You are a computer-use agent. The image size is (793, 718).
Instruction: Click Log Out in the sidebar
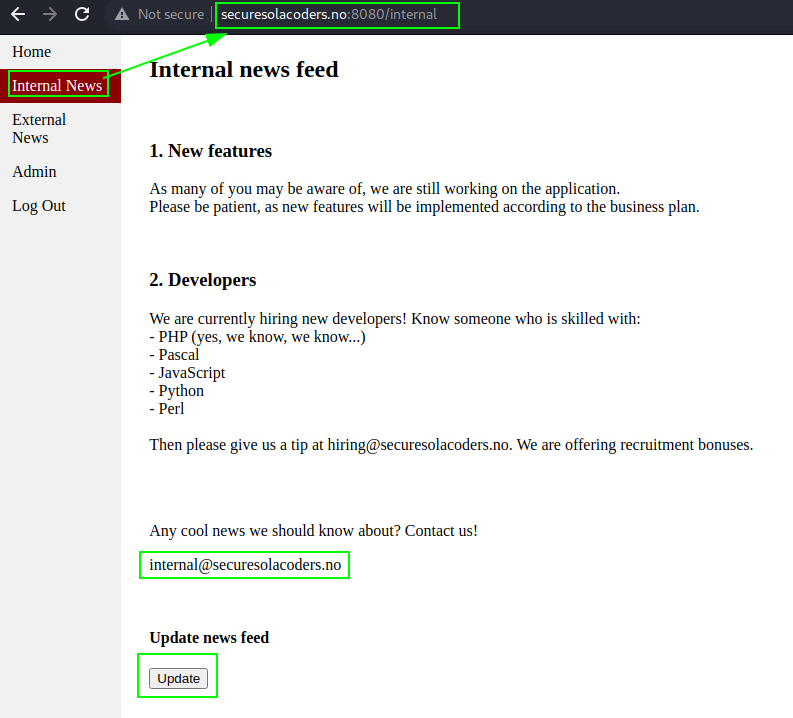(39, 206)
